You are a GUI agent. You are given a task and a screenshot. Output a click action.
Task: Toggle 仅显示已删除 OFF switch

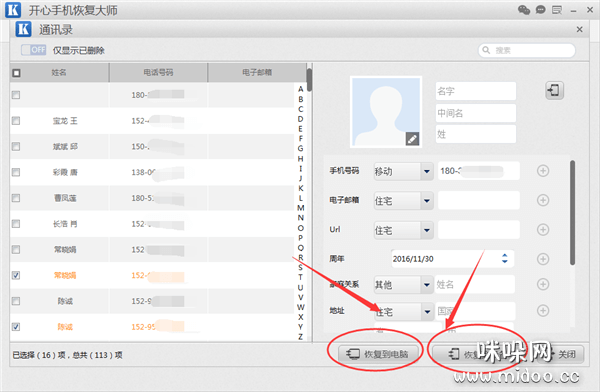click(33, 50)
